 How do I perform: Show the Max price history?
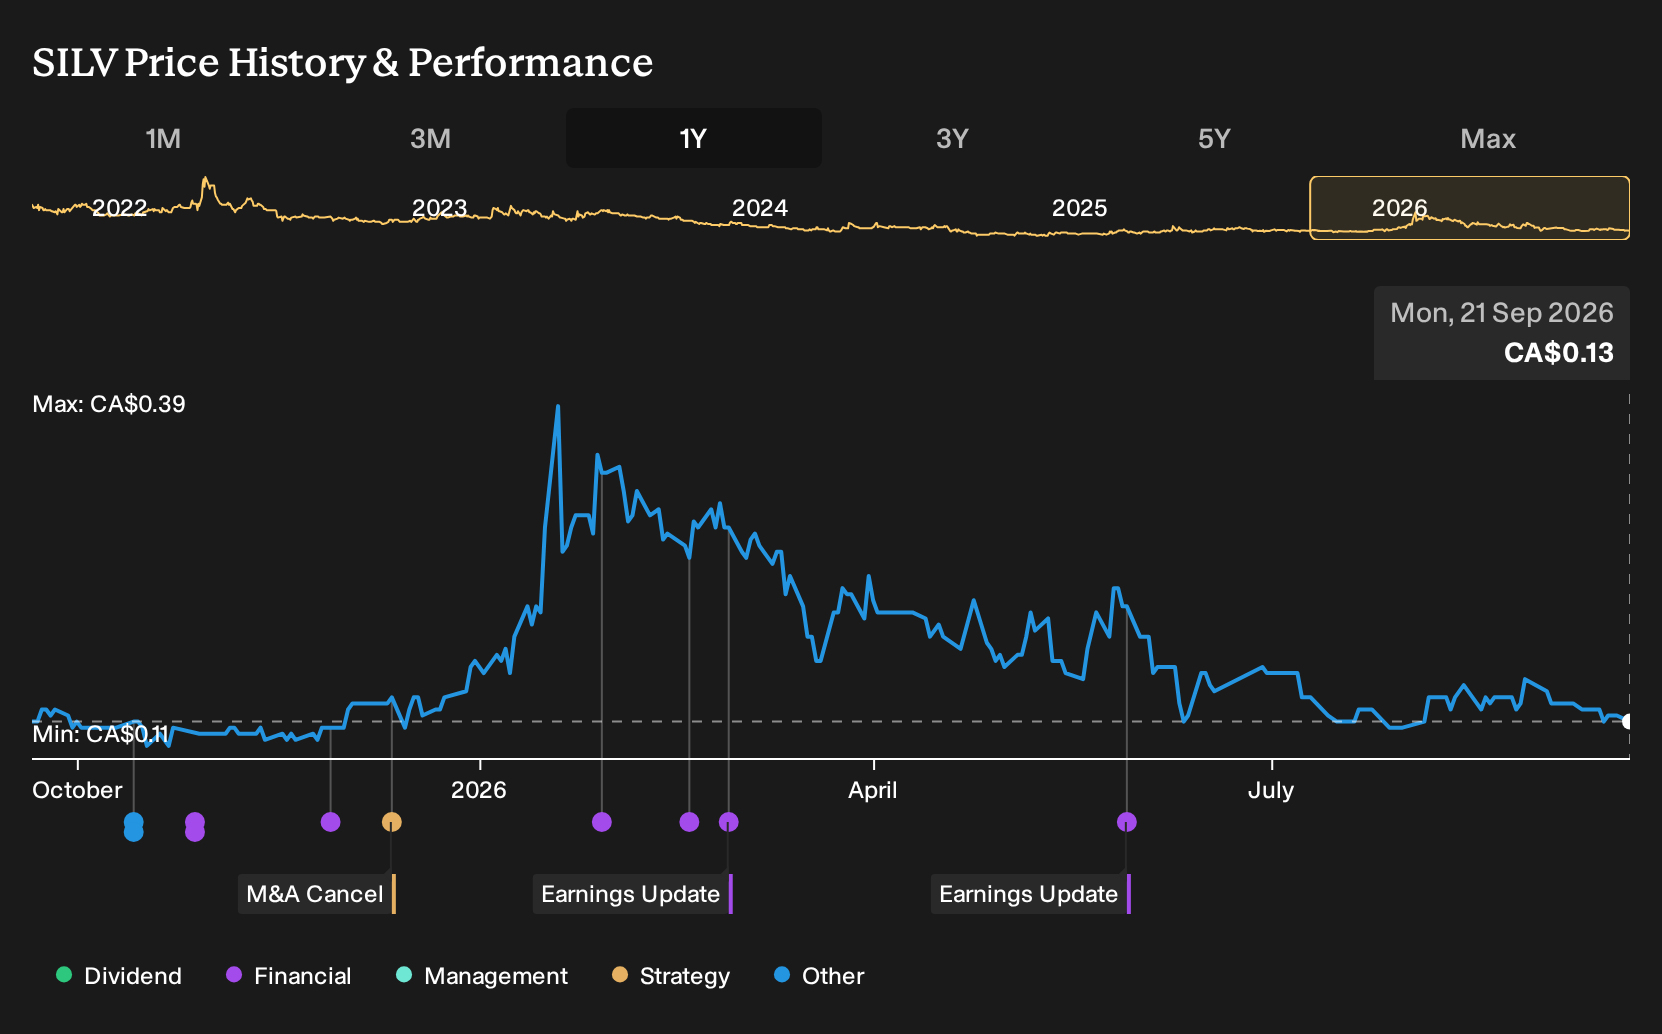pos(1488,138)
